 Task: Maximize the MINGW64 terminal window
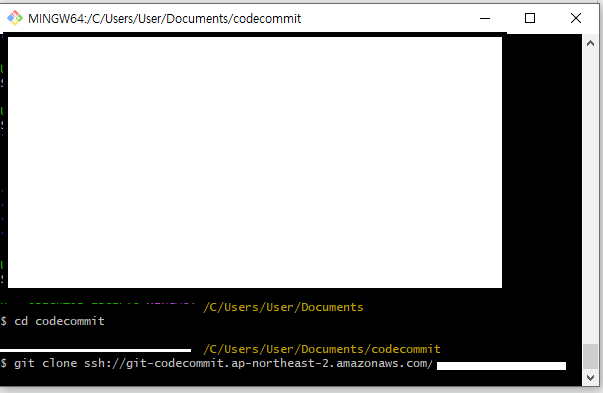point(530,18)
